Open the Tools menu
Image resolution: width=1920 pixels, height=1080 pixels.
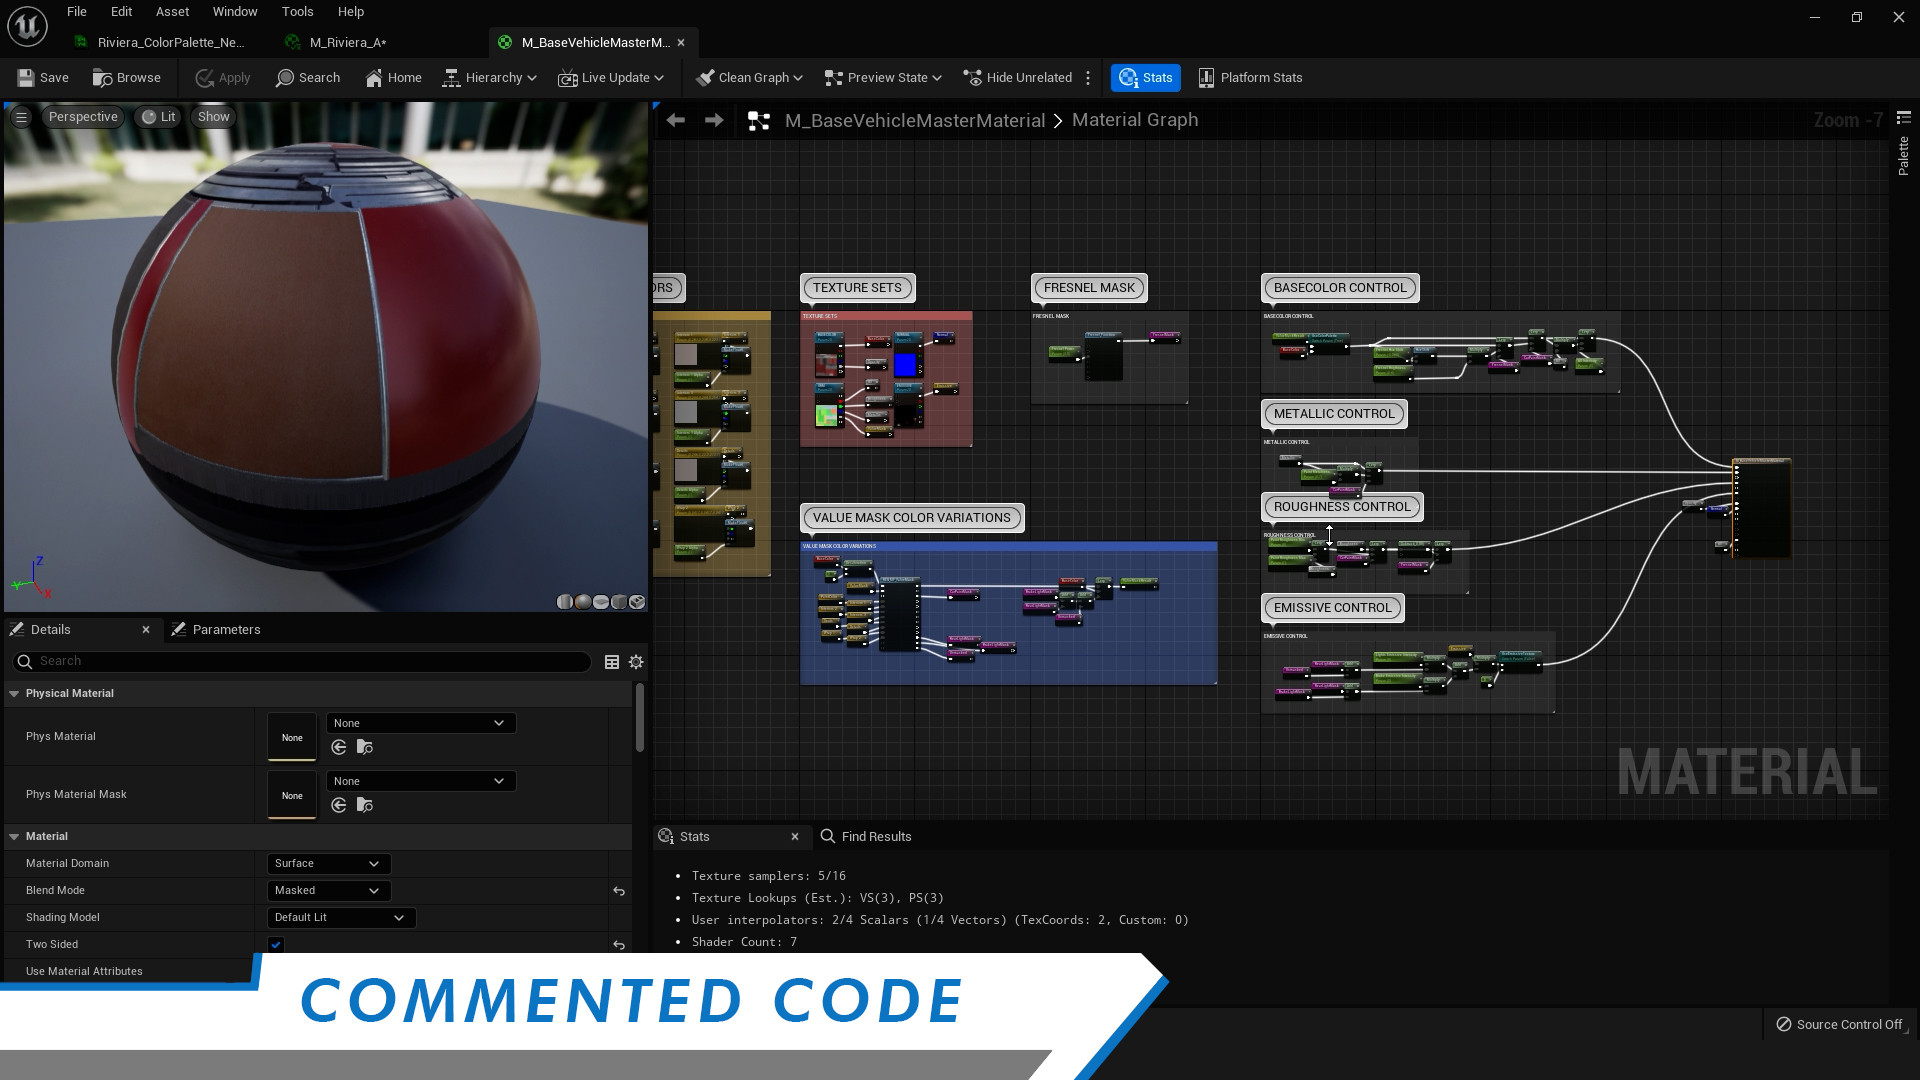(x=297, y=12)
